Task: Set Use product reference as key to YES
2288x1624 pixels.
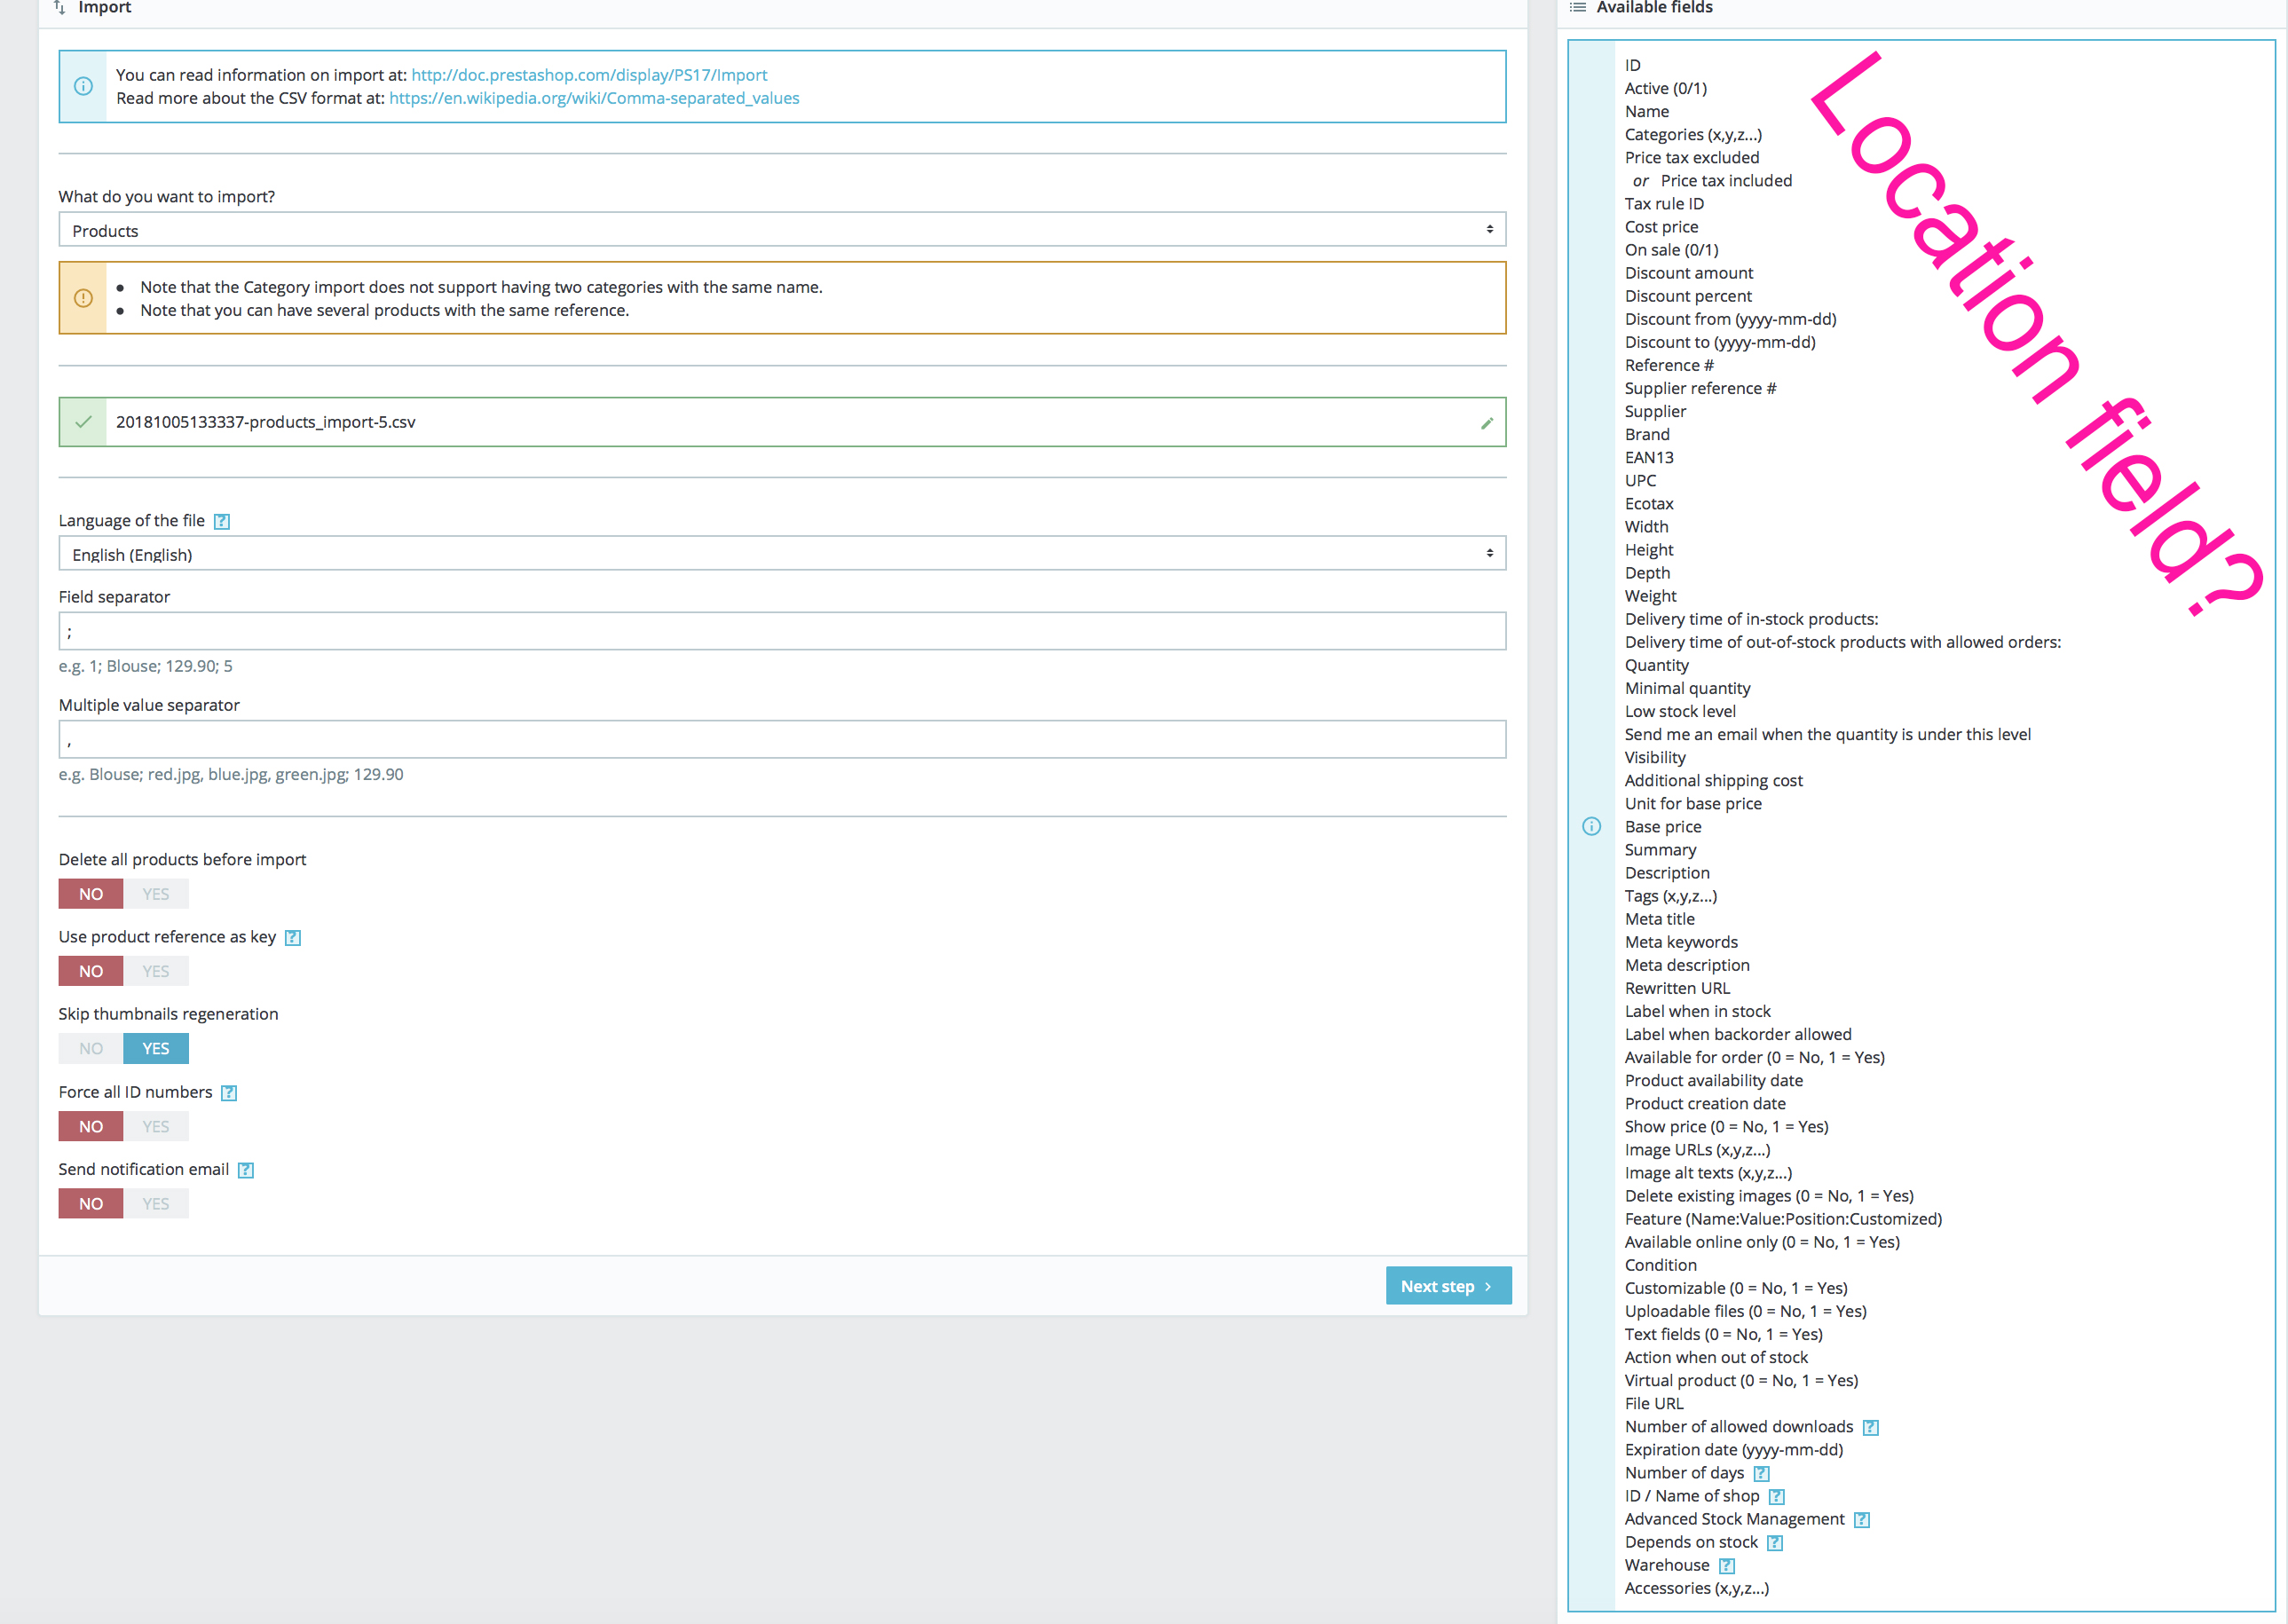Action: [x=156, y=970]
